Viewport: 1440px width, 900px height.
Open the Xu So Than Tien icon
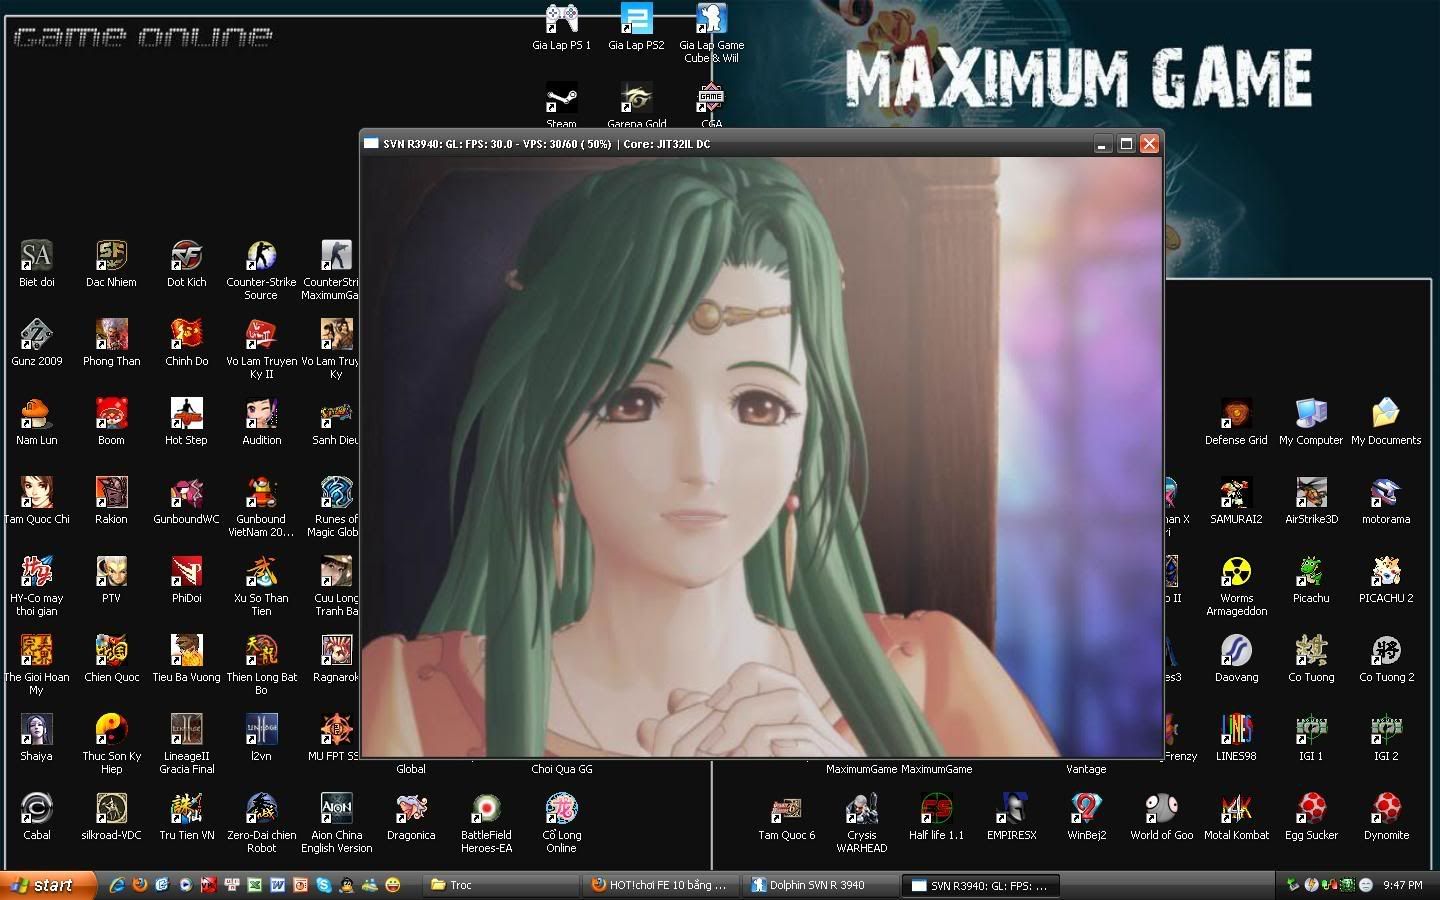pos(261,572)
